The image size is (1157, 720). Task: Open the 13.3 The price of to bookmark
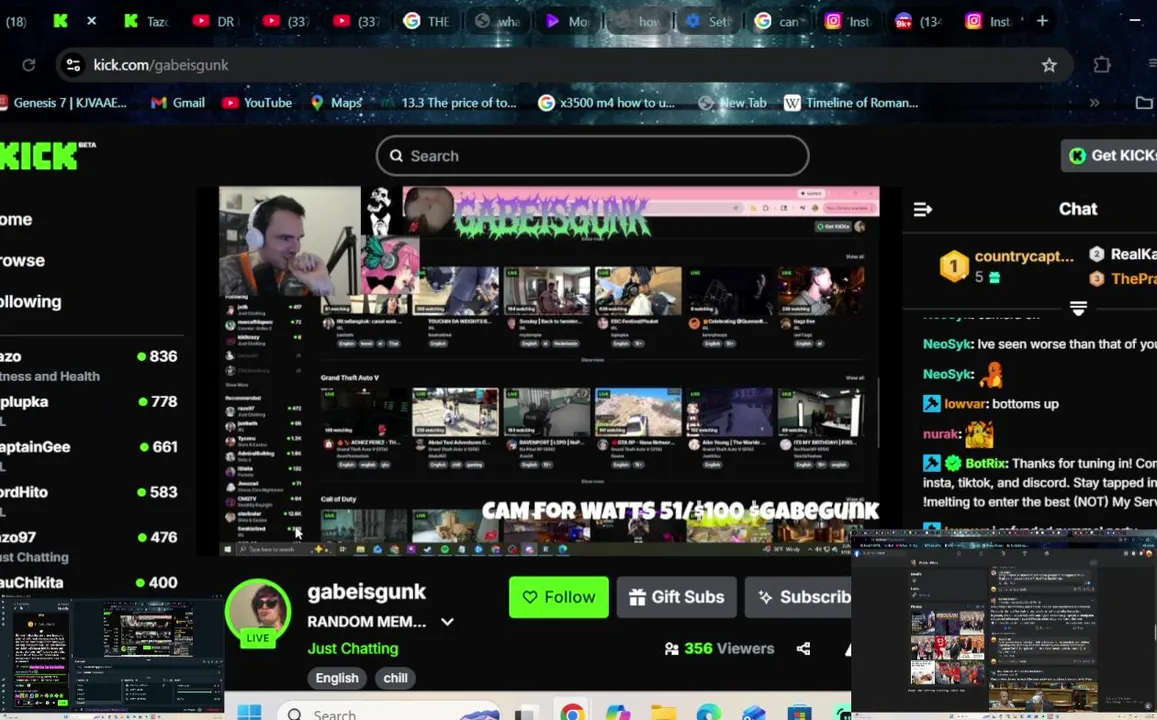point(449,103)
